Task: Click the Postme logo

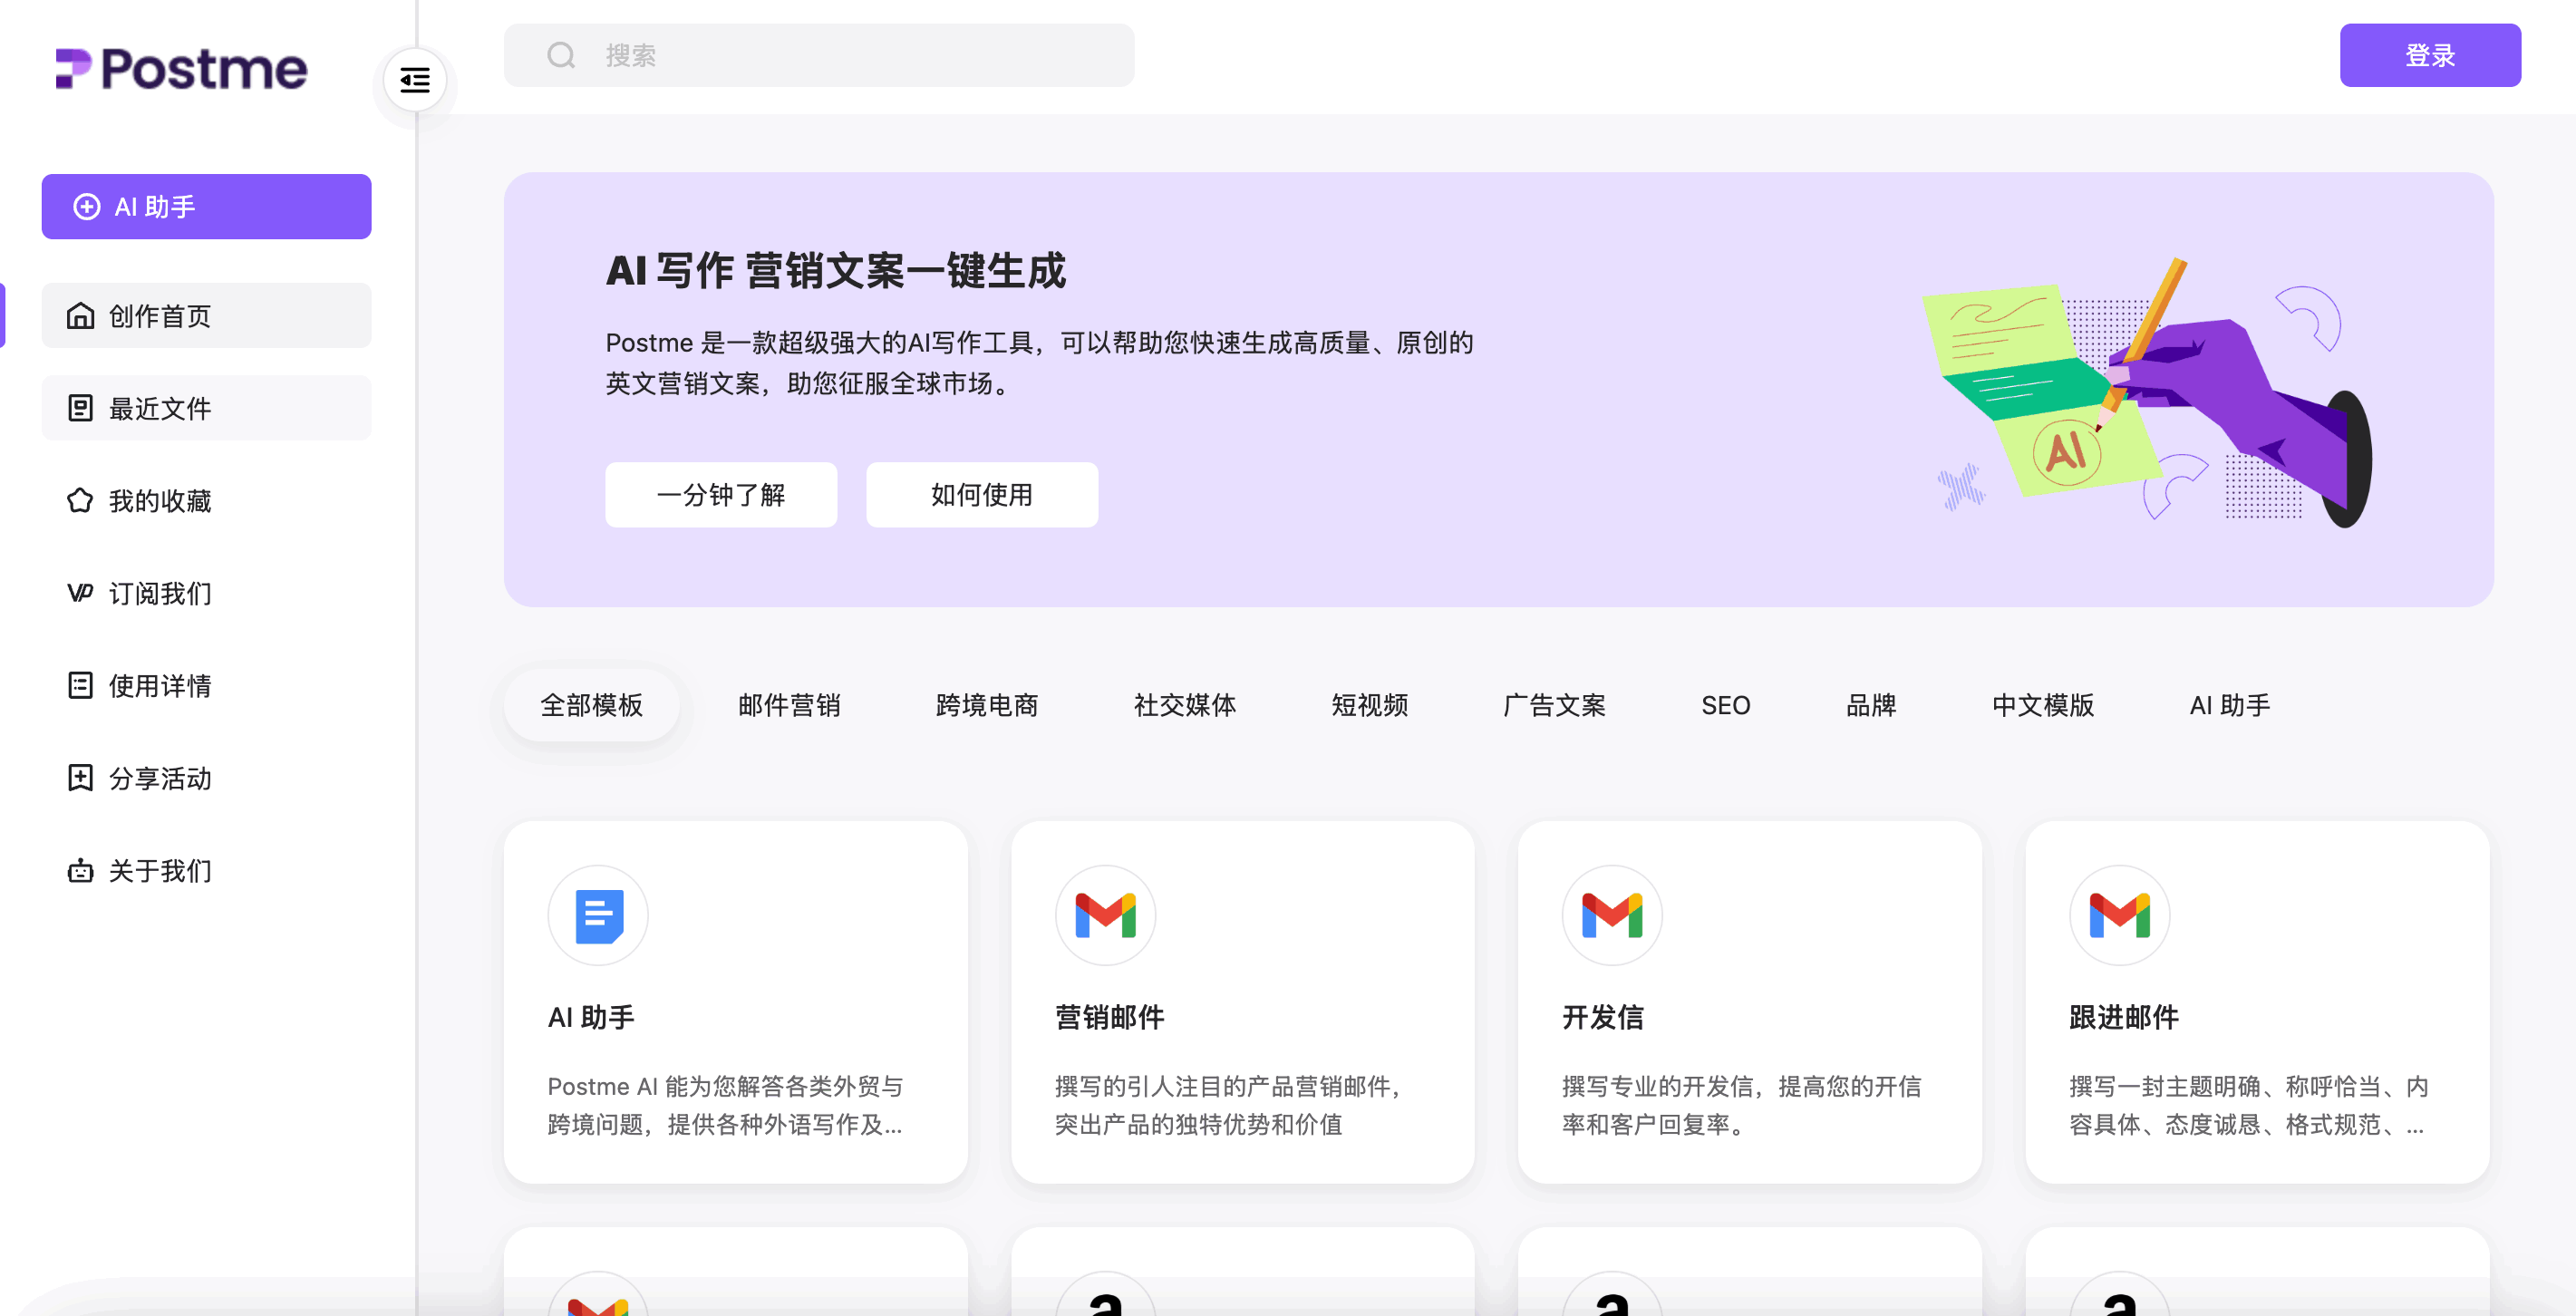Action: pos(182,69)
